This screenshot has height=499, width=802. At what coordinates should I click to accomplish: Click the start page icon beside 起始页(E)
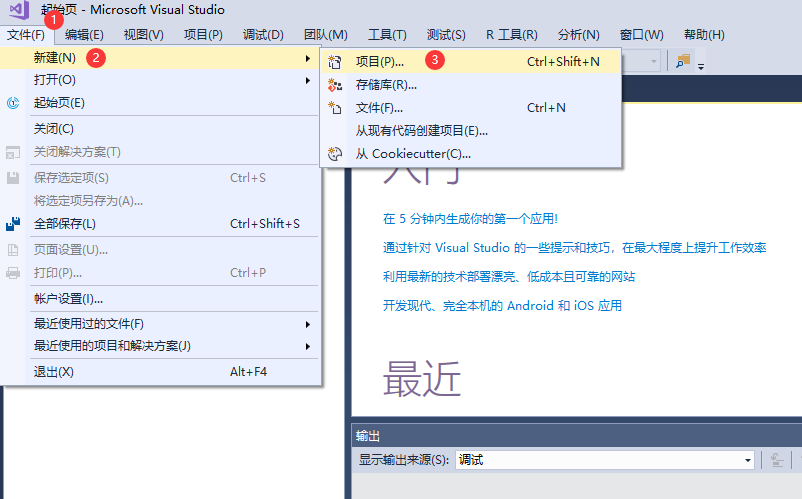[x=13, y=103]
